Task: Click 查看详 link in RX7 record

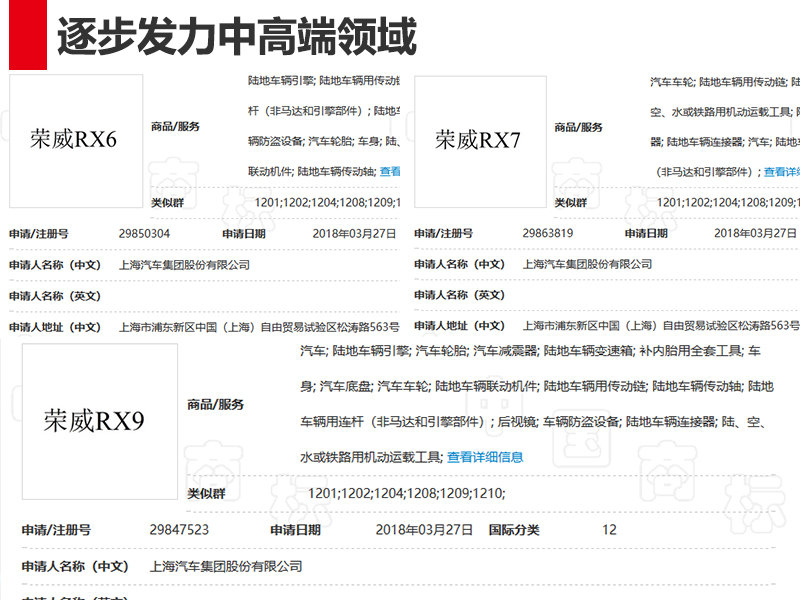Action: tap(781, 172)
